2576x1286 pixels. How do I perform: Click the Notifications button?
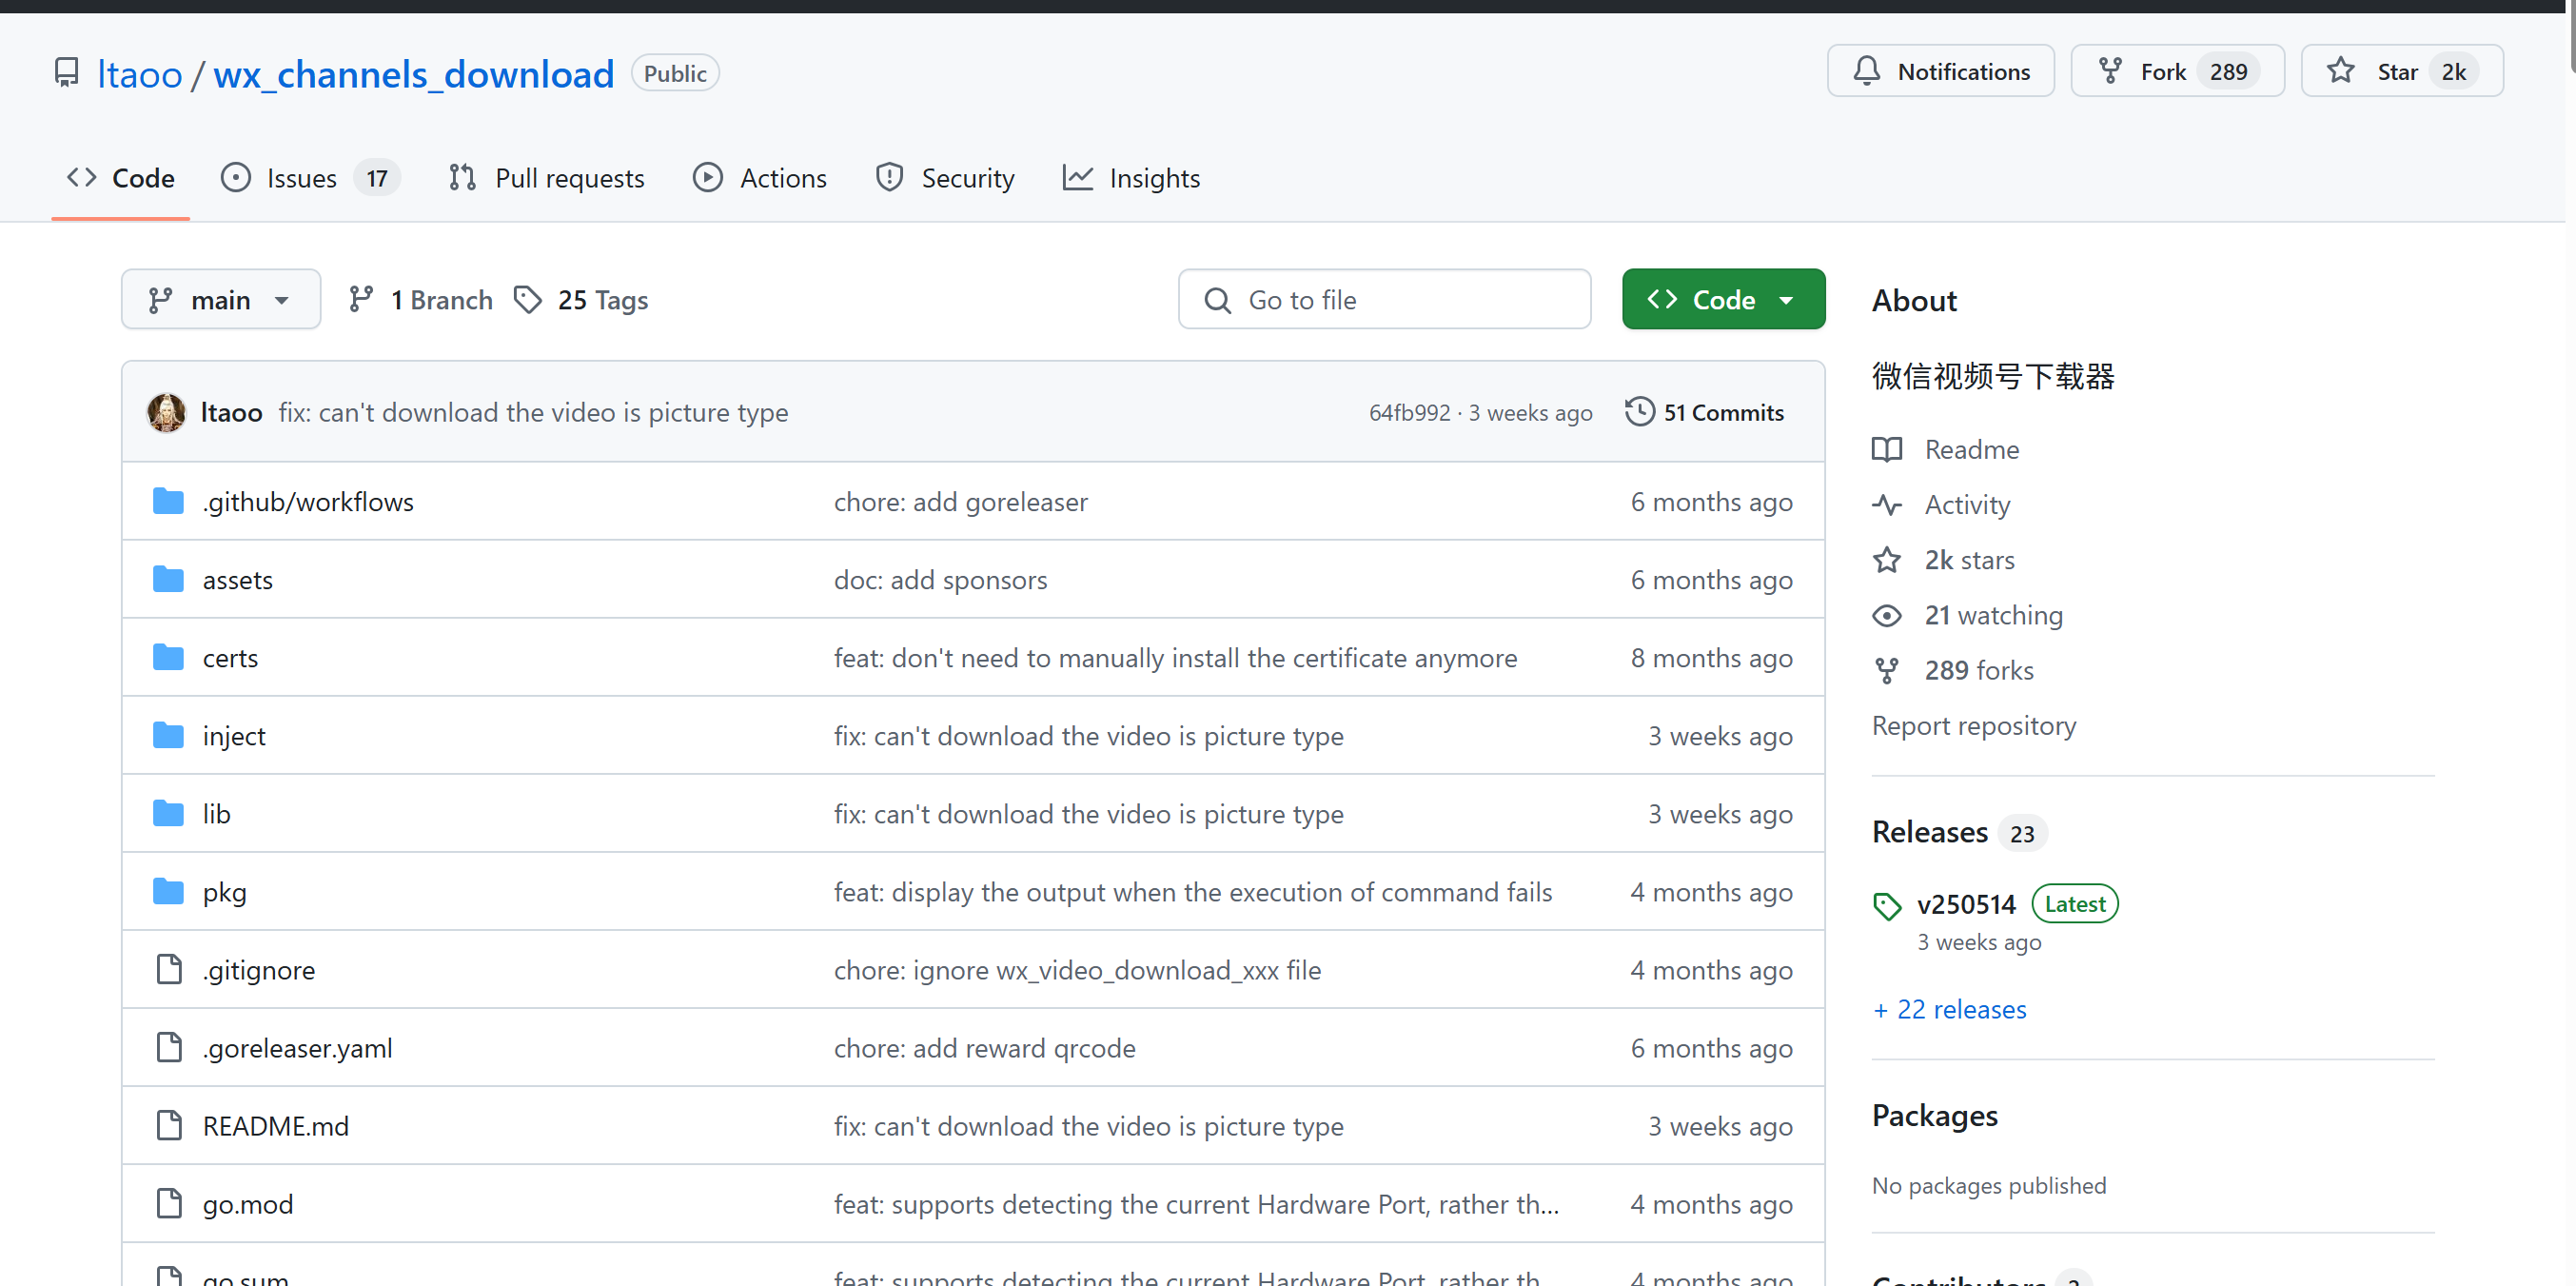pyautogui.click(x=1940, y=71)
